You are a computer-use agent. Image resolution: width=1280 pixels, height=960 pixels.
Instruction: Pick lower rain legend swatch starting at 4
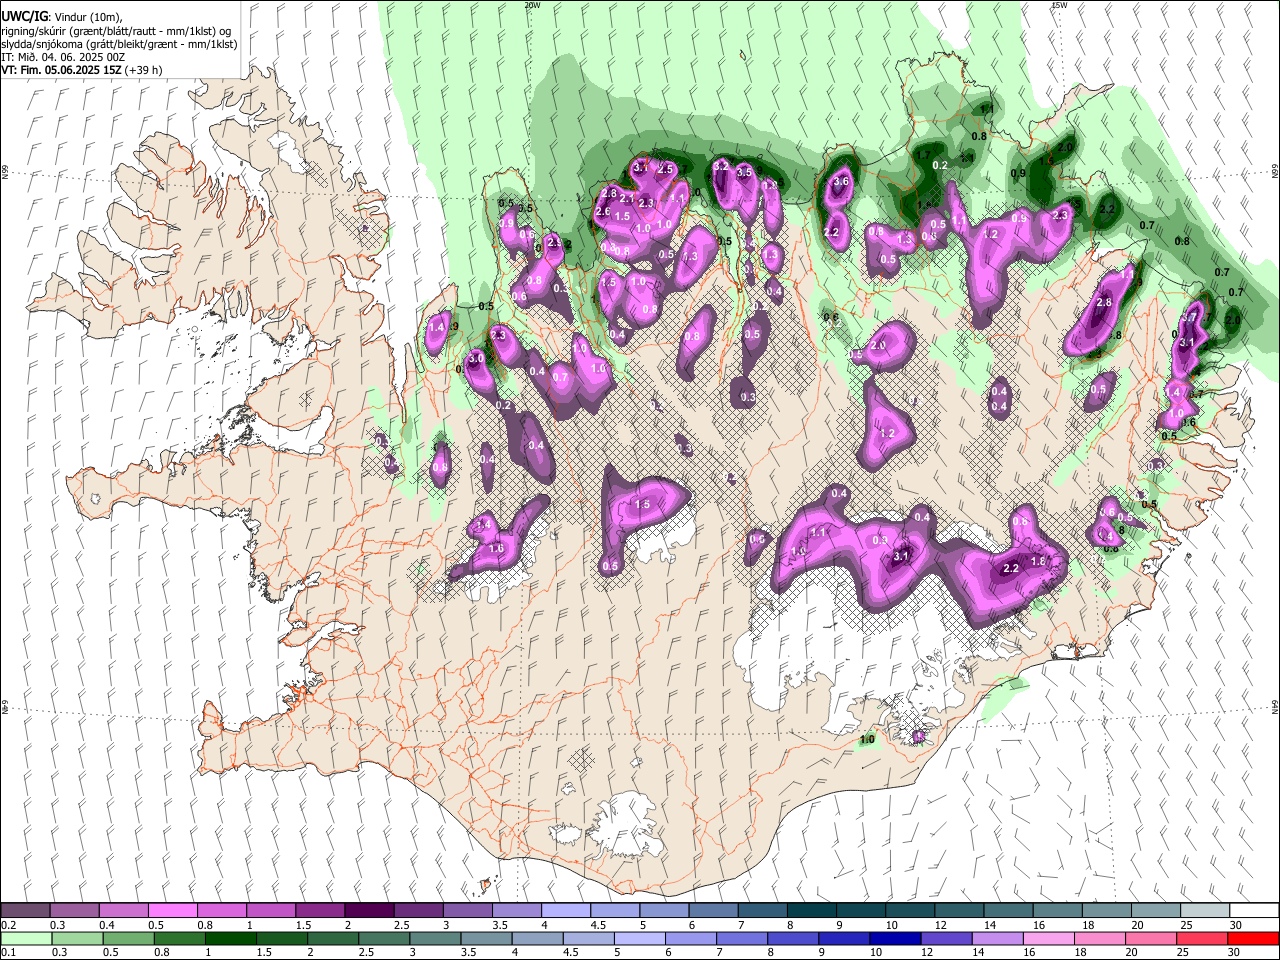click(537, 938)
